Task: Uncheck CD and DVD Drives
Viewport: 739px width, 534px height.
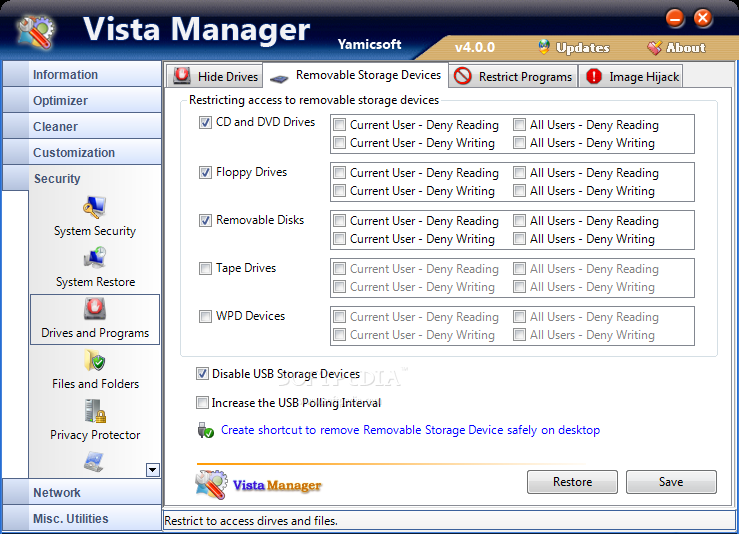Action: point(205,123)
